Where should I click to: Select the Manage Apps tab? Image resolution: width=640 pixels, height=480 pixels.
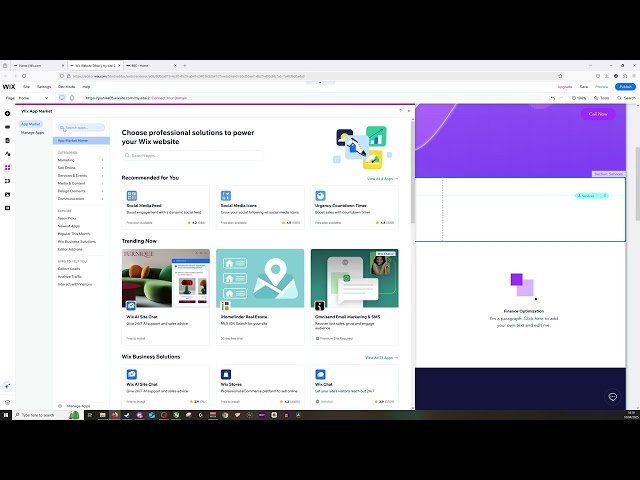click(x=32, y=133)
